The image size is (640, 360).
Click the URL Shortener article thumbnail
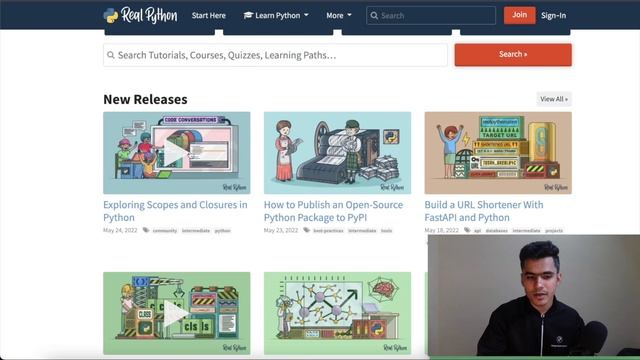pos(498,153)
